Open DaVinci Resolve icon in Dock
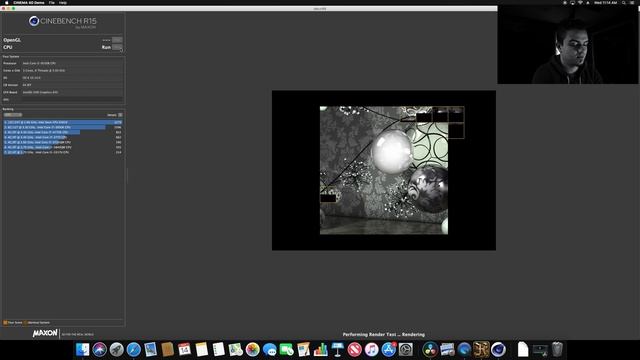The width and height of the screenshot is (640, 360). click(430, 350)
